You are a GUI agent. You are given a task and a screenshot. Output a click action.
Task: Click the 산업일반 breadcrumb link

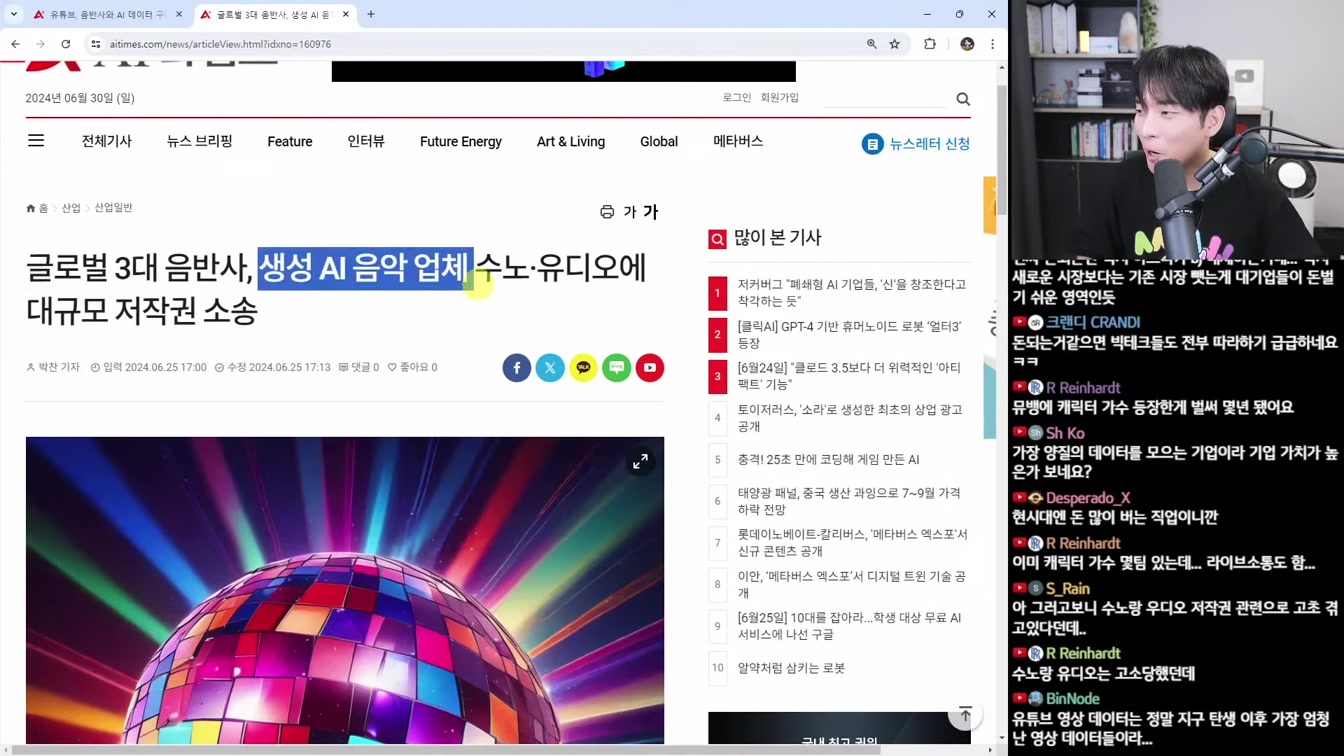point(113,208)
